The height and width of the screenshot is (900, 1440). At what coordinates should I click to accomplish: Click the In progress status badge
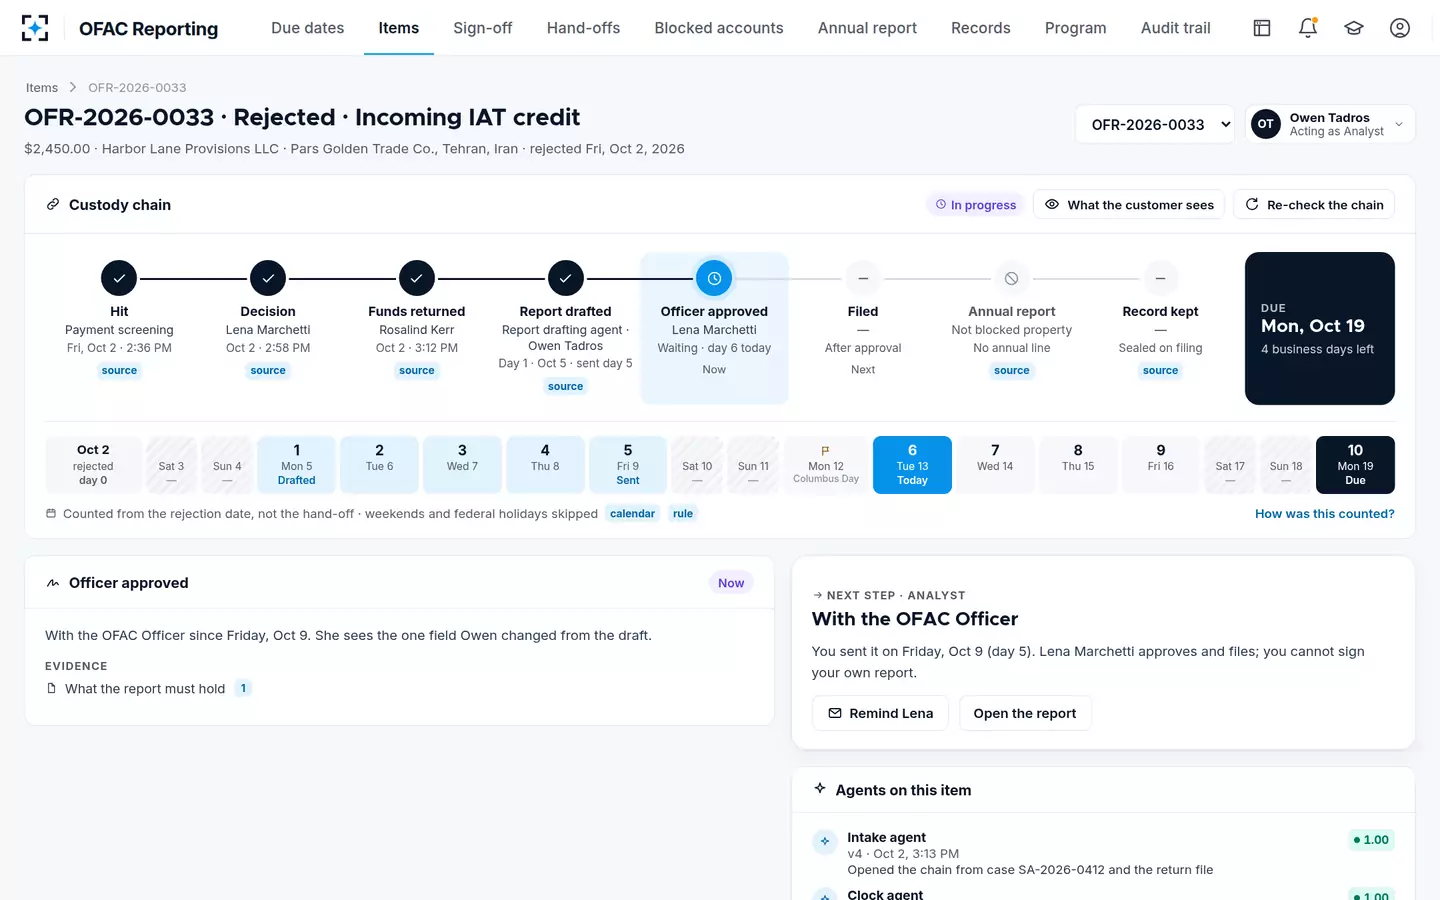976,205
